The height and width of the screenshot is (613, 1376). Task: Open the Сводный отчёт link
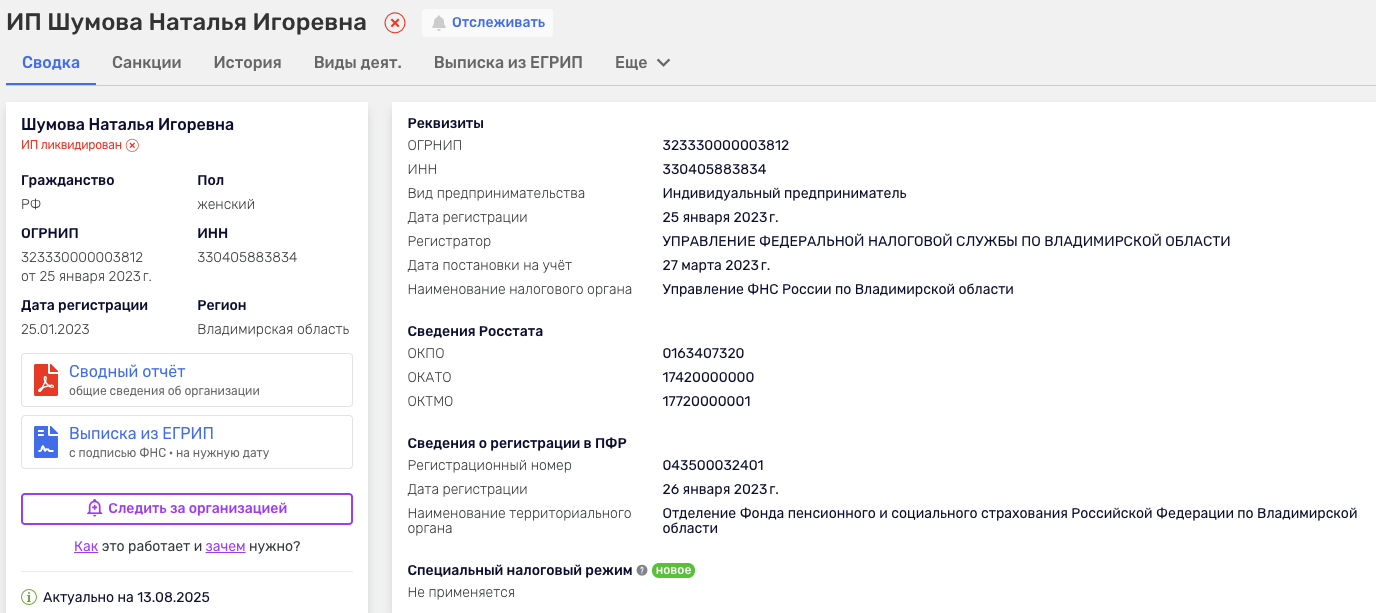pyautogui.click(x=127, y=372)
